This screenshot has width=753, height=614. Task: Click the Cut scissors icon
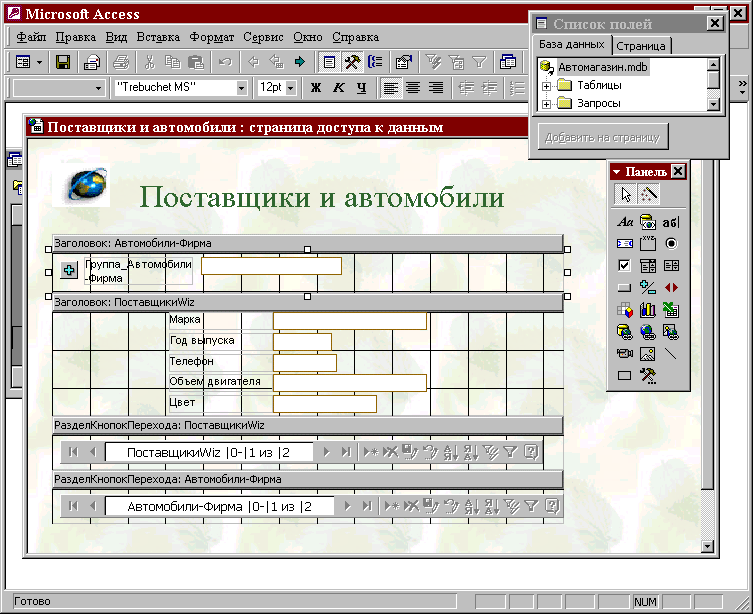click(x=150, y=62)
